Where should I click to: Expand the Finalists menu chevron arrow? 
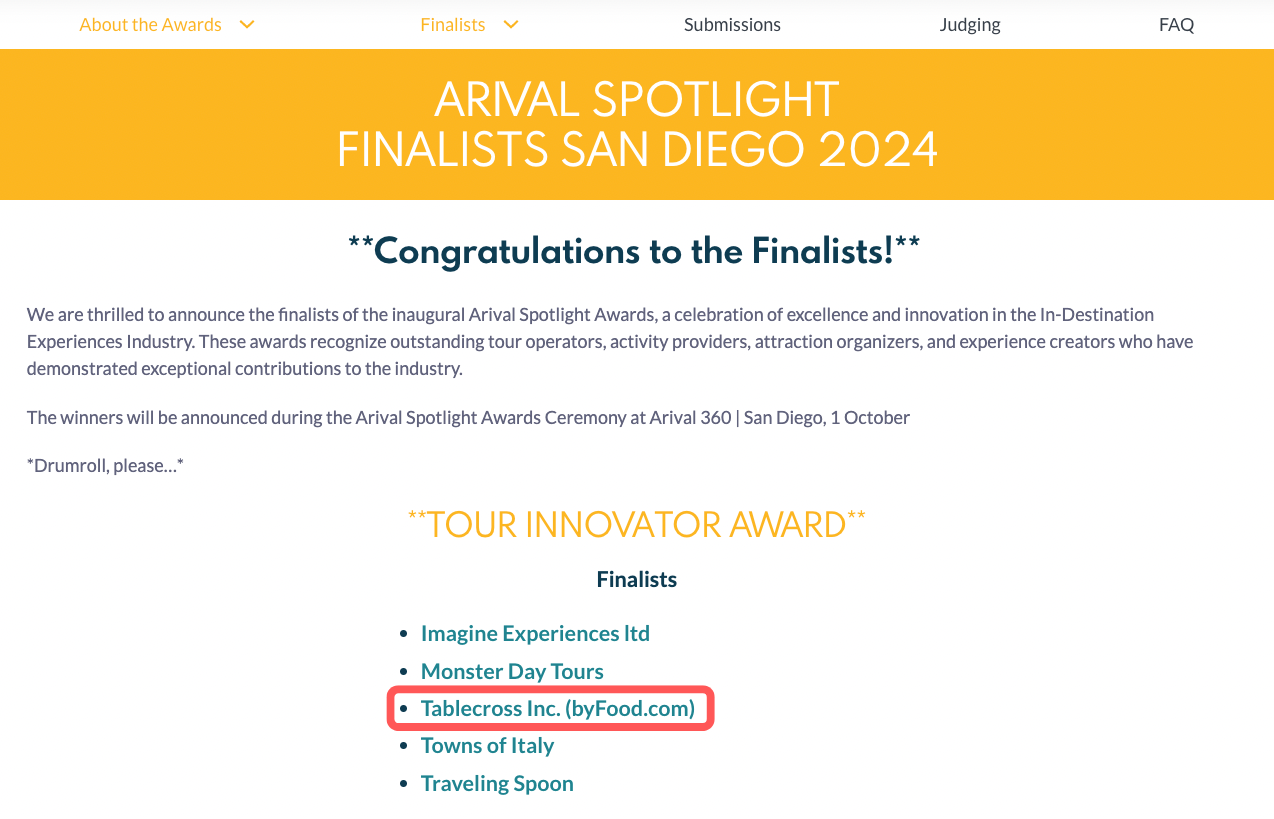coord(511,25)
